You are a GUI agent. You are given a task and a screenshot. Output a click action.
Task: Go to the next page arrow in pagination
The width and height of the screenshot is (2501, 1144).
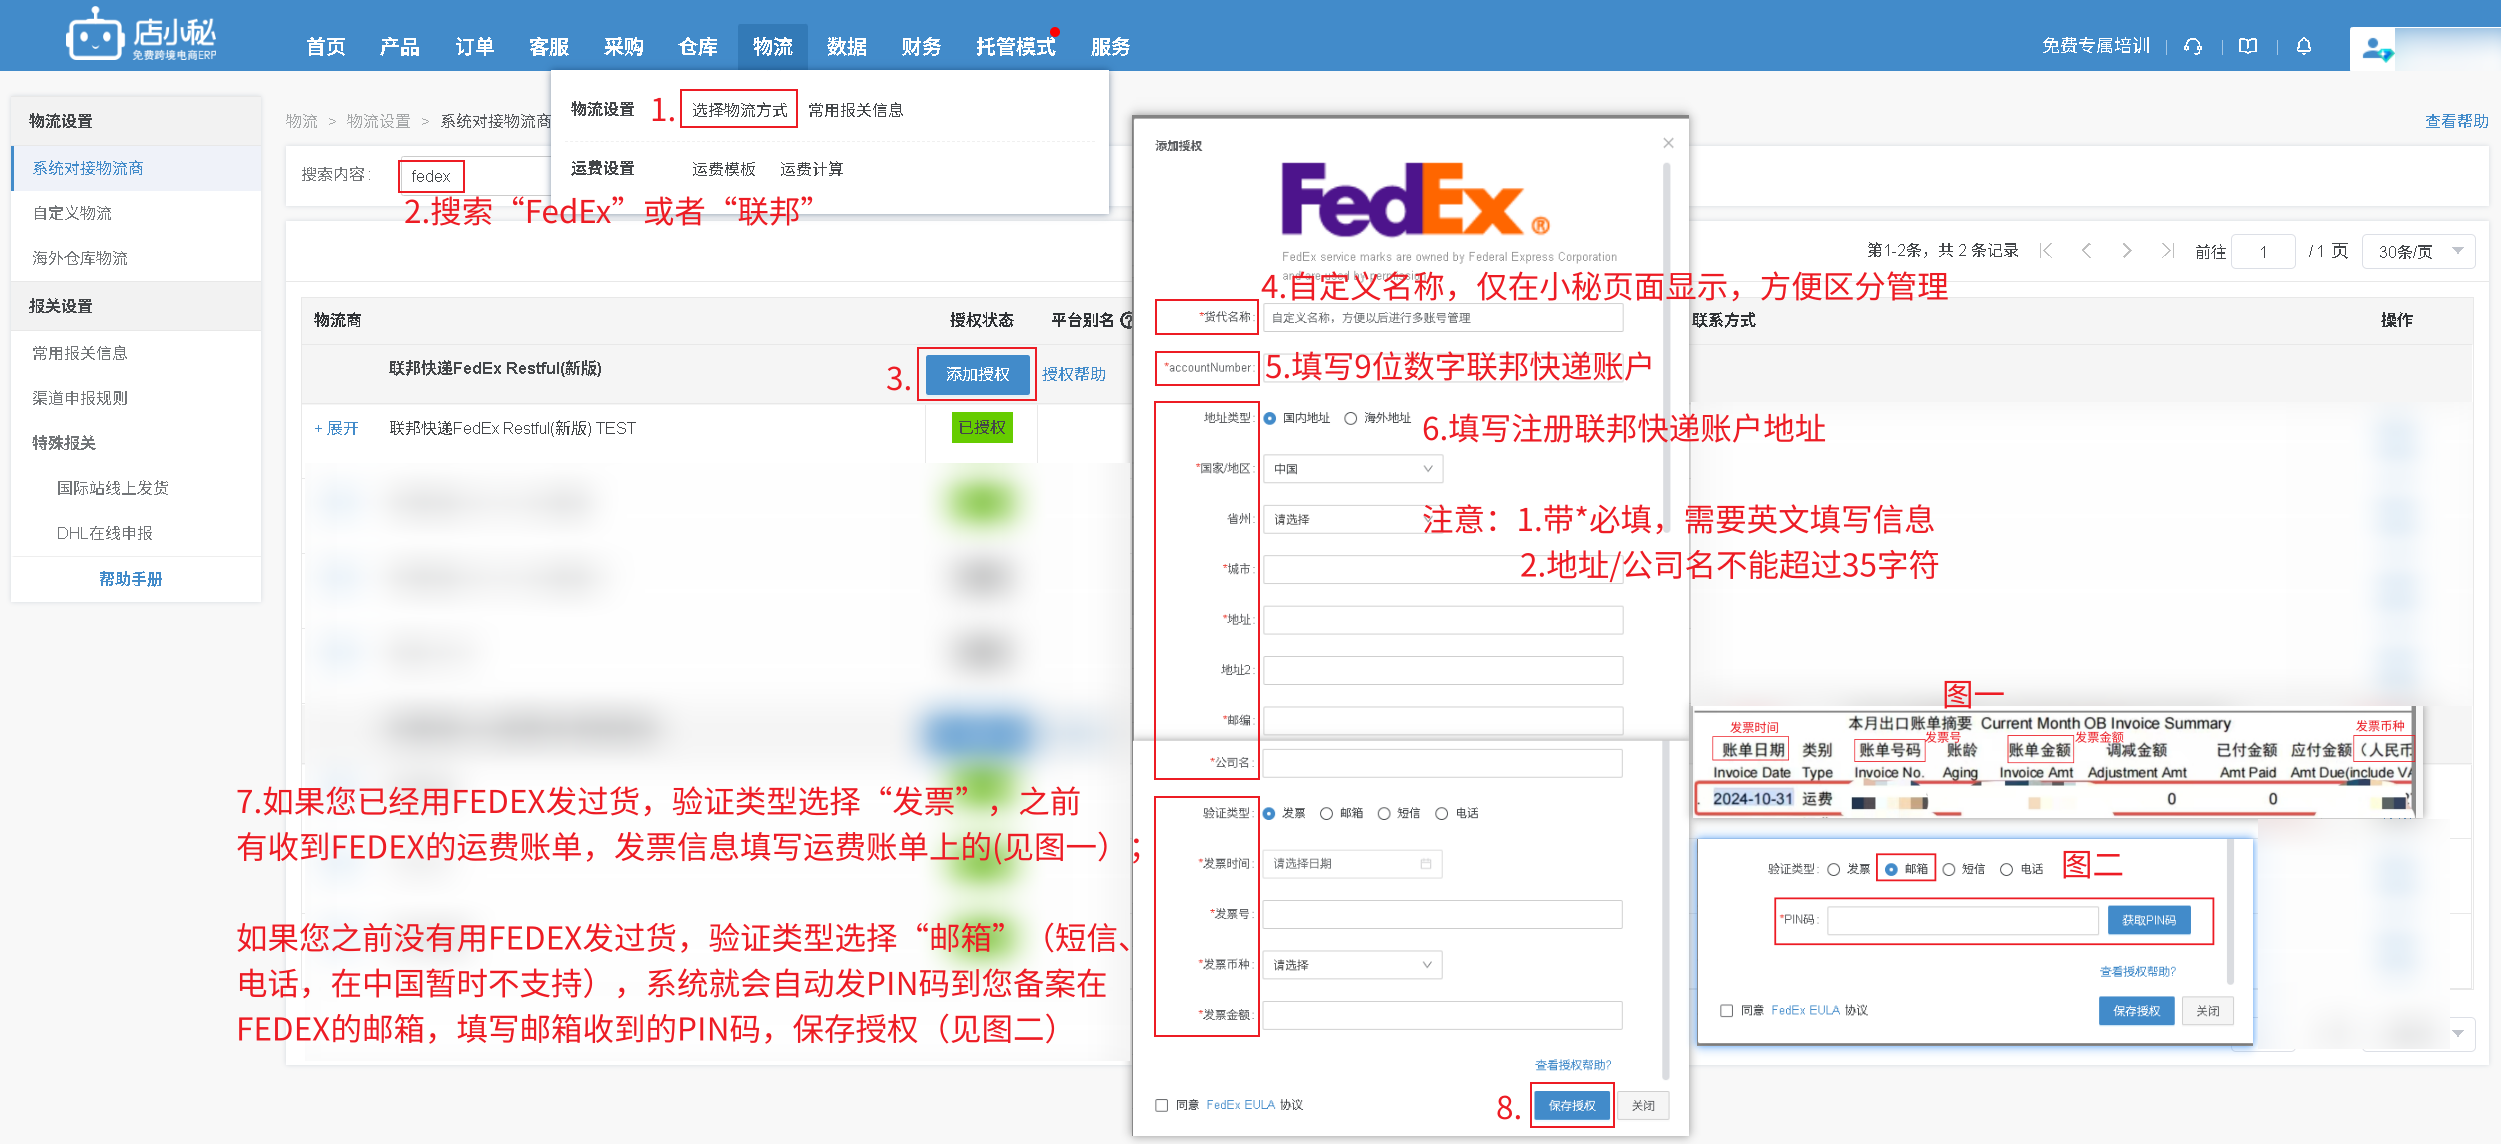coord(2126,251)
